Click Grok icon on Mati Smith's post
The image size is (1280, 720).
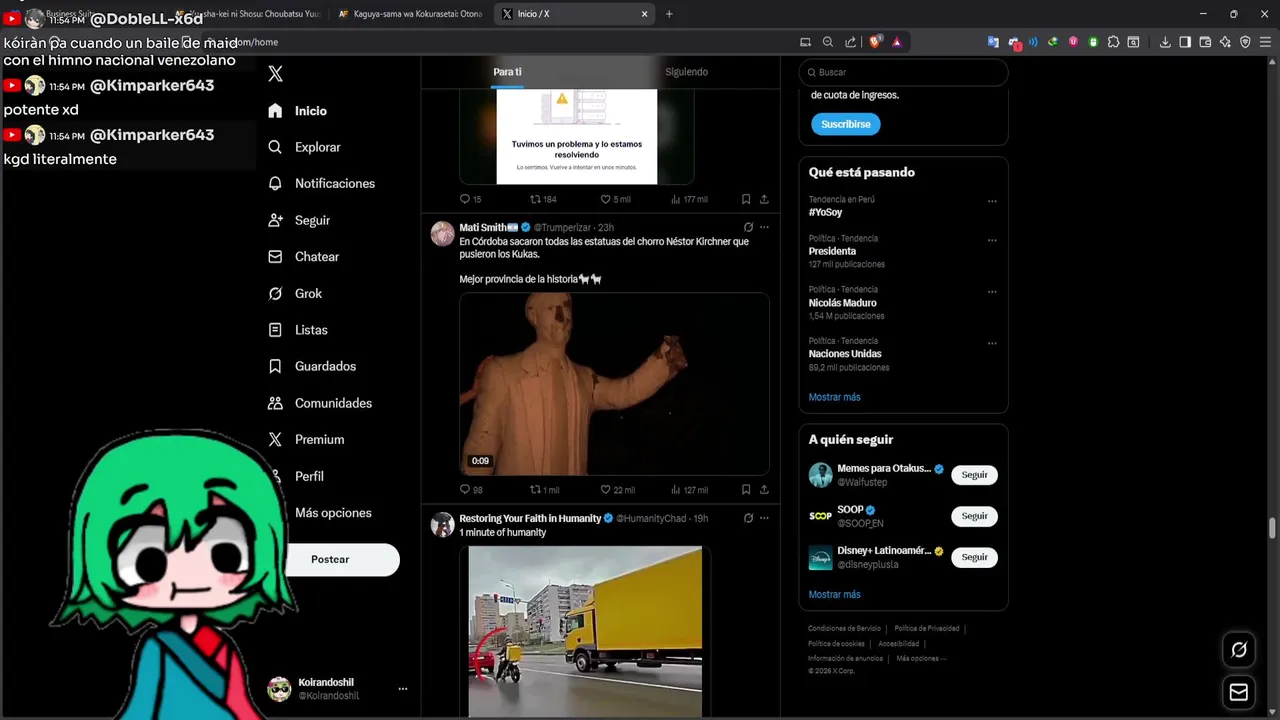748,227
